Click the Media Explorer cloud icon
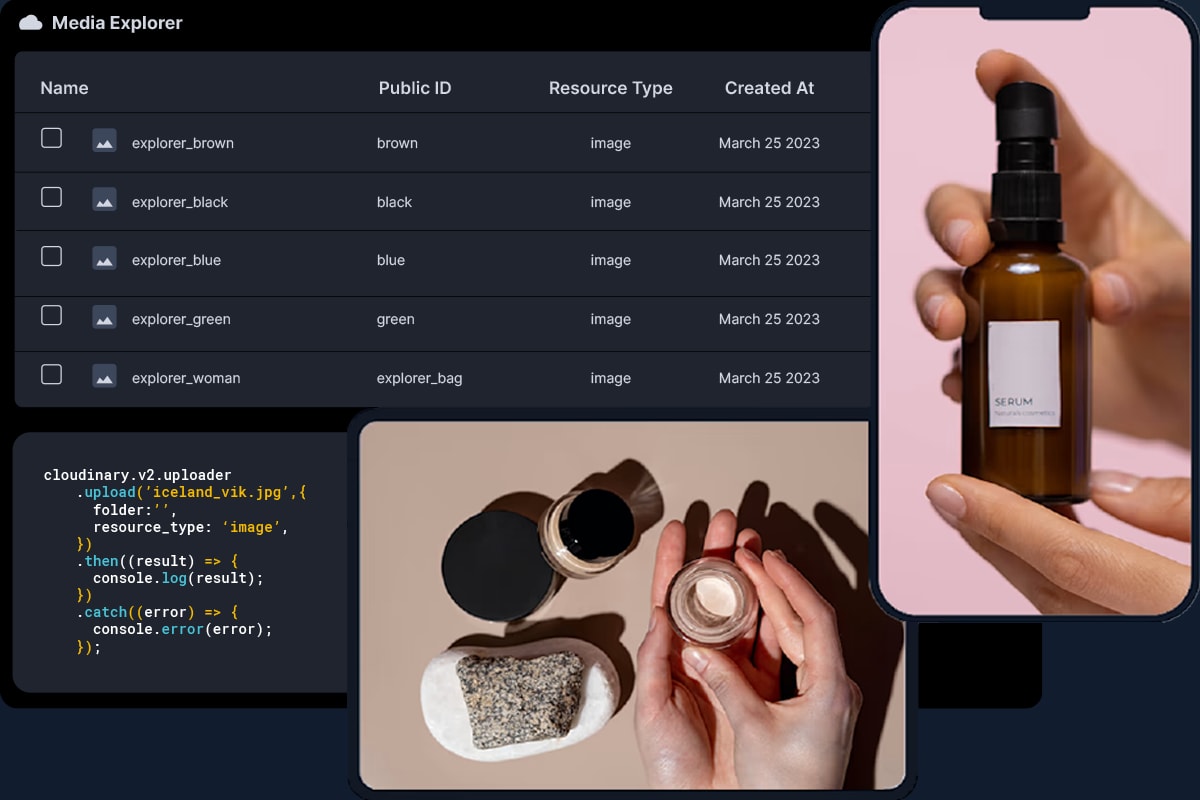Image resolution: width=1200 pixels, height=800 pixels. (x=30, y=22)
